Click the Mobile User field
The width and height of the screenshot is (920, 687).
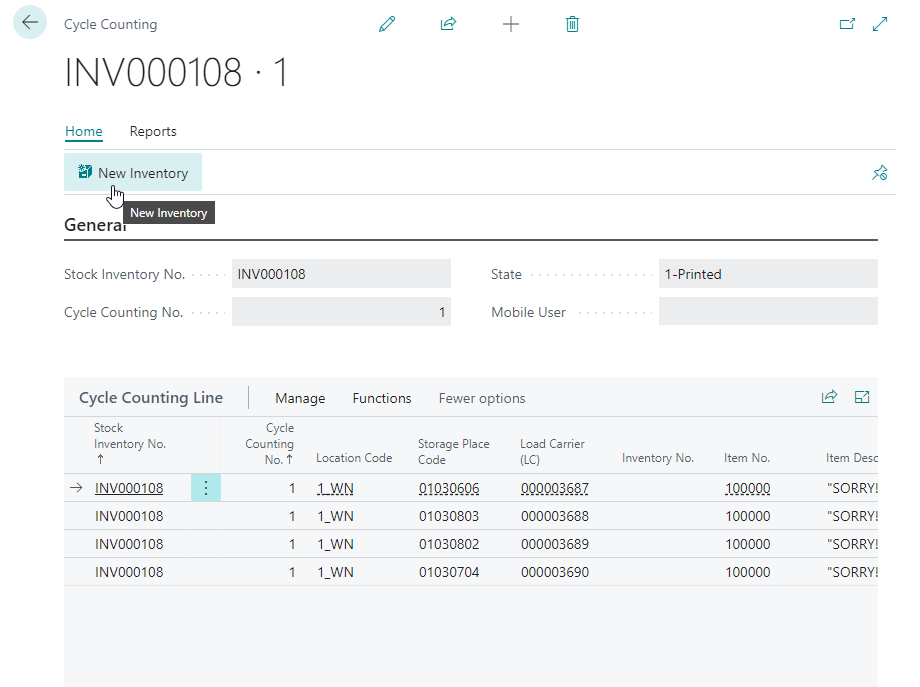tap(767, 312)
